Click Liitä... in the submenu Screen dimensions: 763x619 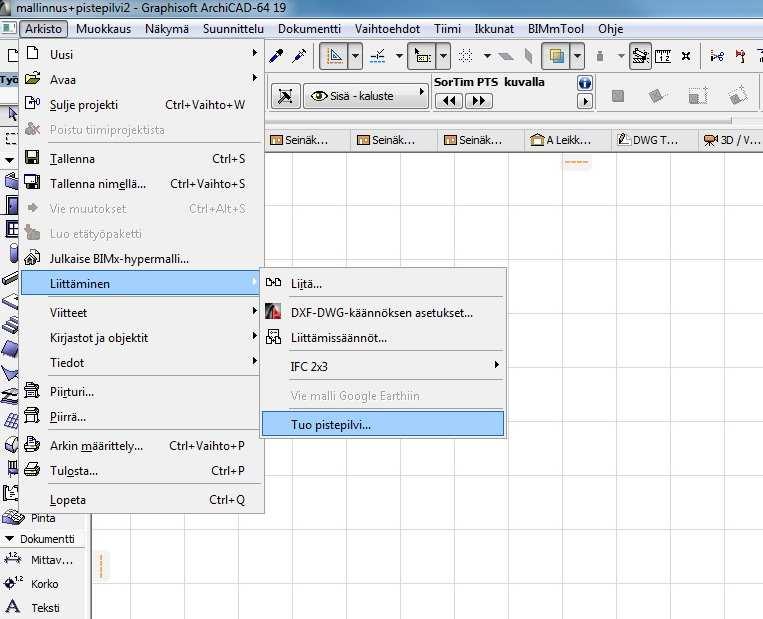pyautogui.click(x=383, y=283)
